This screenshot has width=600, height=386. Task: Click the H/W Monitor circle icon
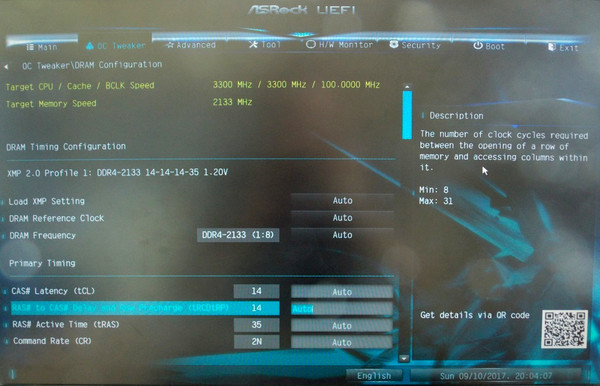click(311, 44)
